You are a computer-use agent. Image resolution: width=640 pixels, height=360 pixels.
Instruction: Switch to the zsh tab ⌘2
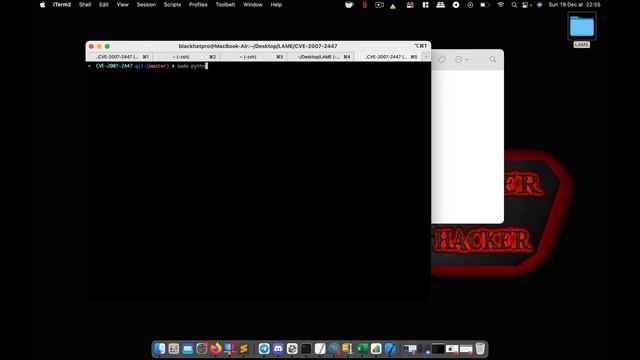point(187,57)
